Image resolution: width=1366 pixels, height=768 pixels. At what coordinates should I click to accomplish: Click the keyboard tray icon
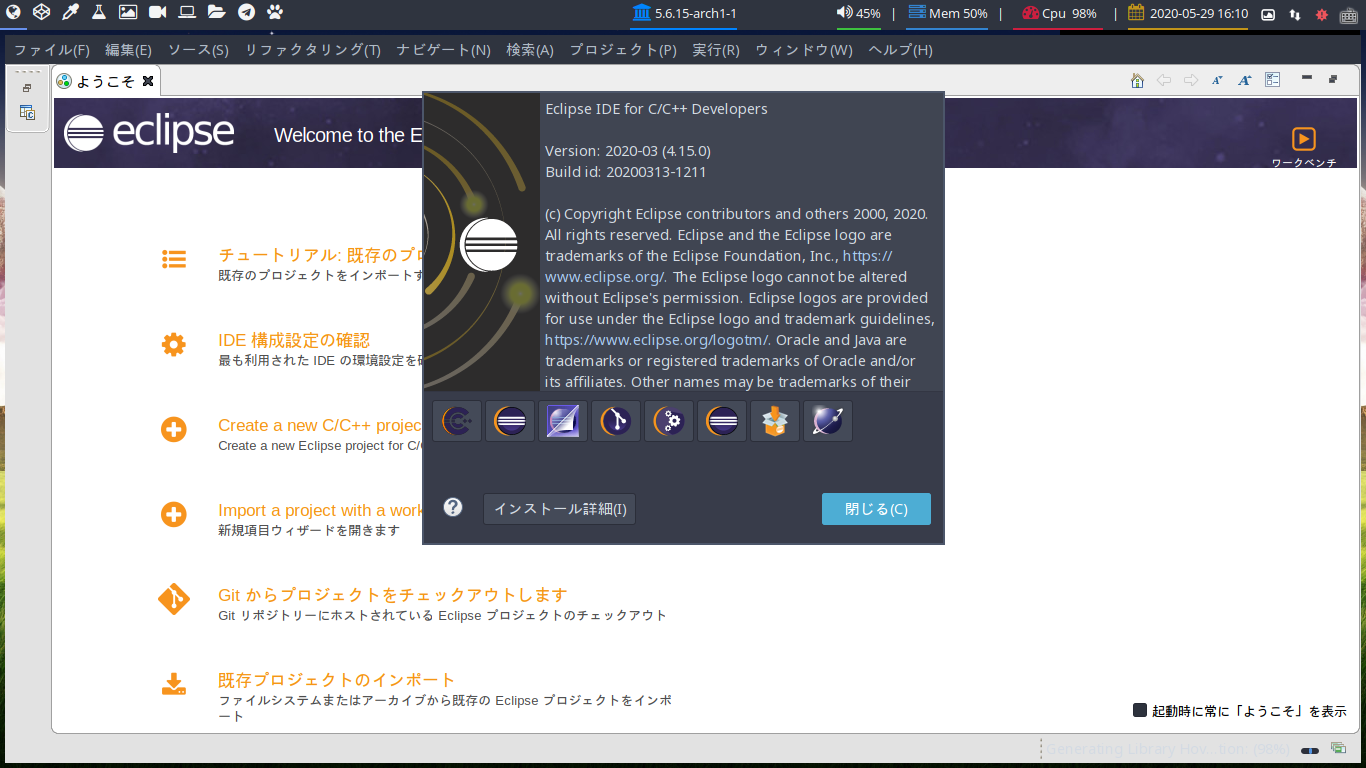coord(1348,14)
